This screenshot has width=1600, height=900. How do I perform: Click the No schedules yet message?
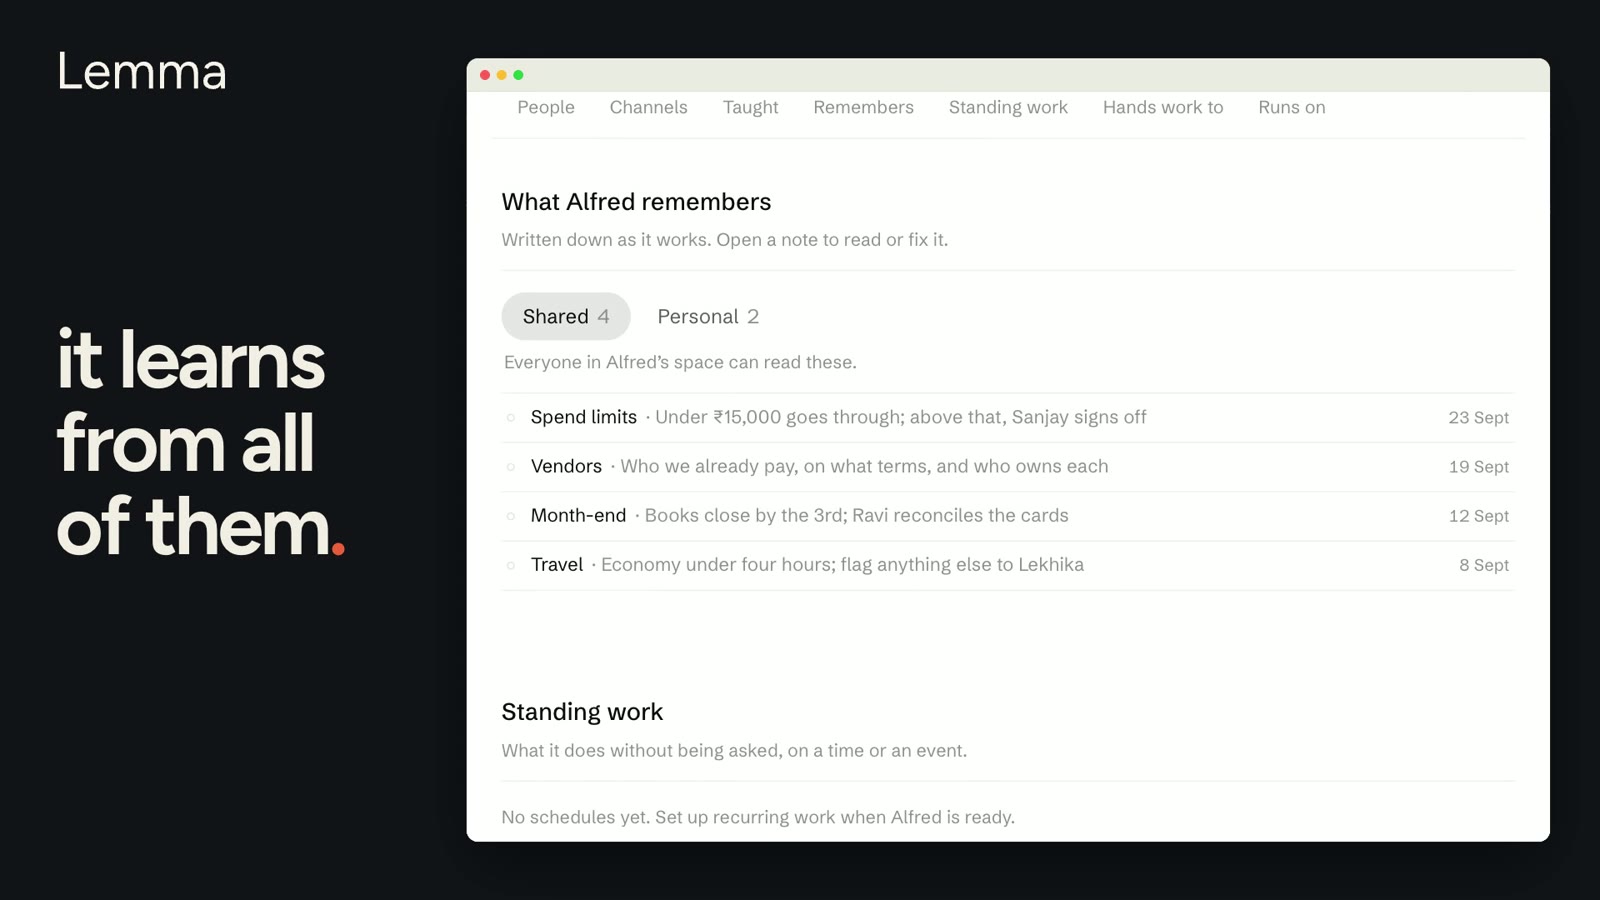click(758, 817)
